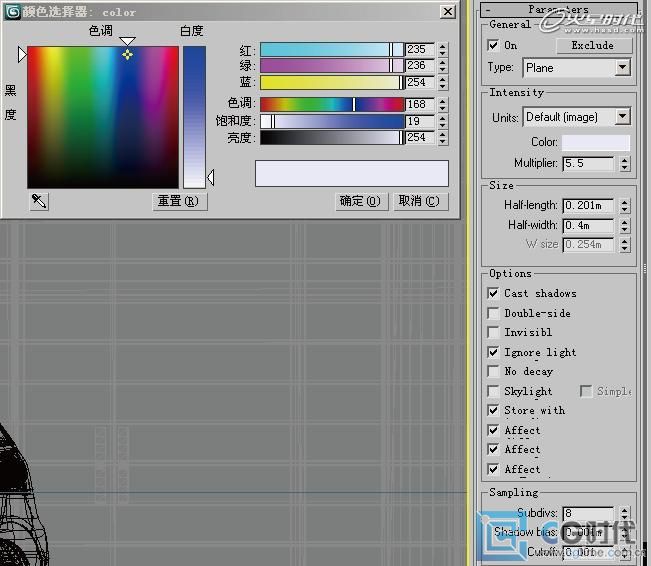Click the red value spinner
The image size is (651, 566).
443,50
